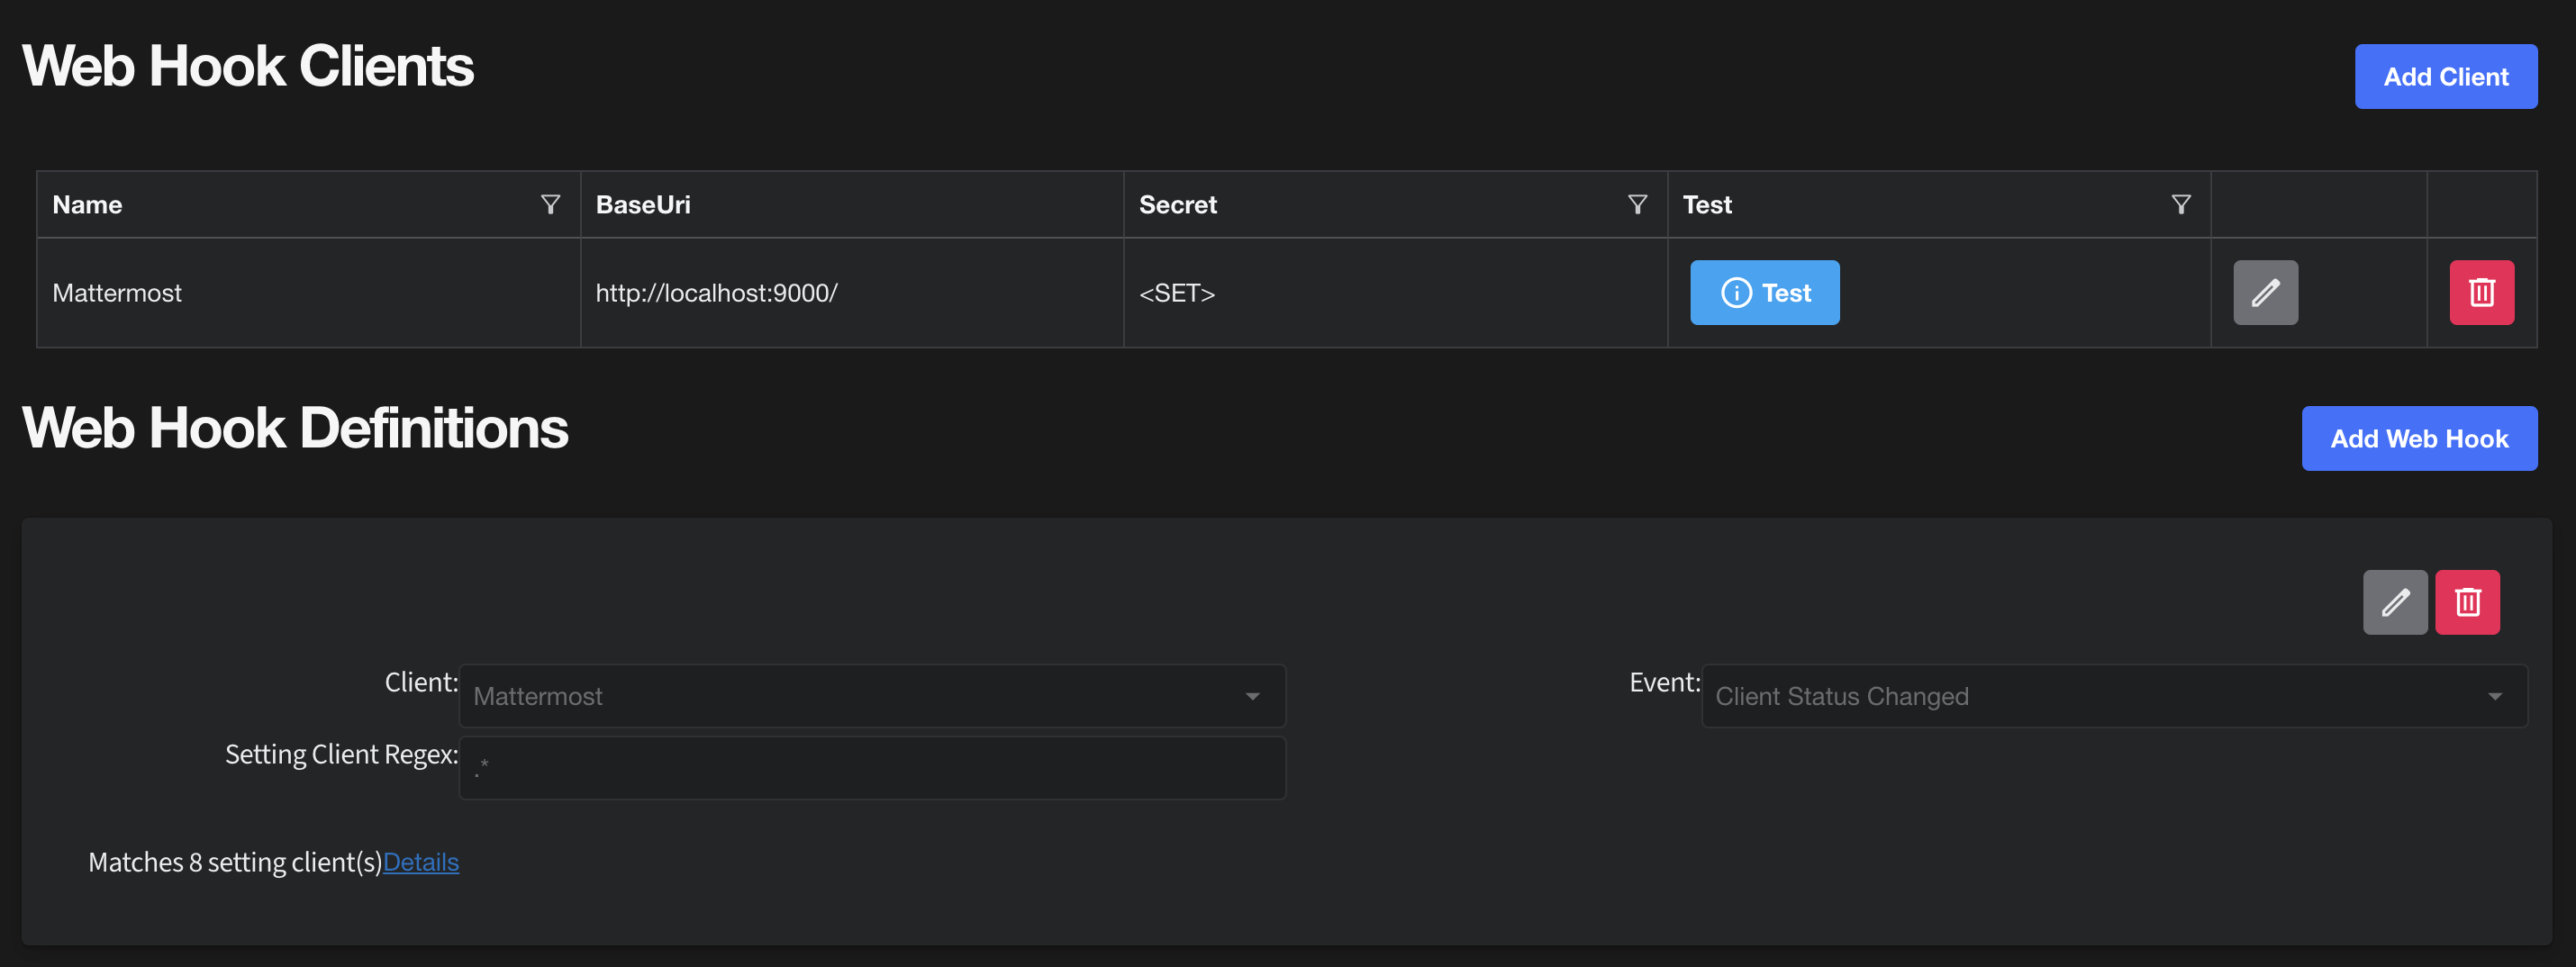The image size is (2576, 967).
Task: Click the Add Client button
Action: click(2445, 77)
